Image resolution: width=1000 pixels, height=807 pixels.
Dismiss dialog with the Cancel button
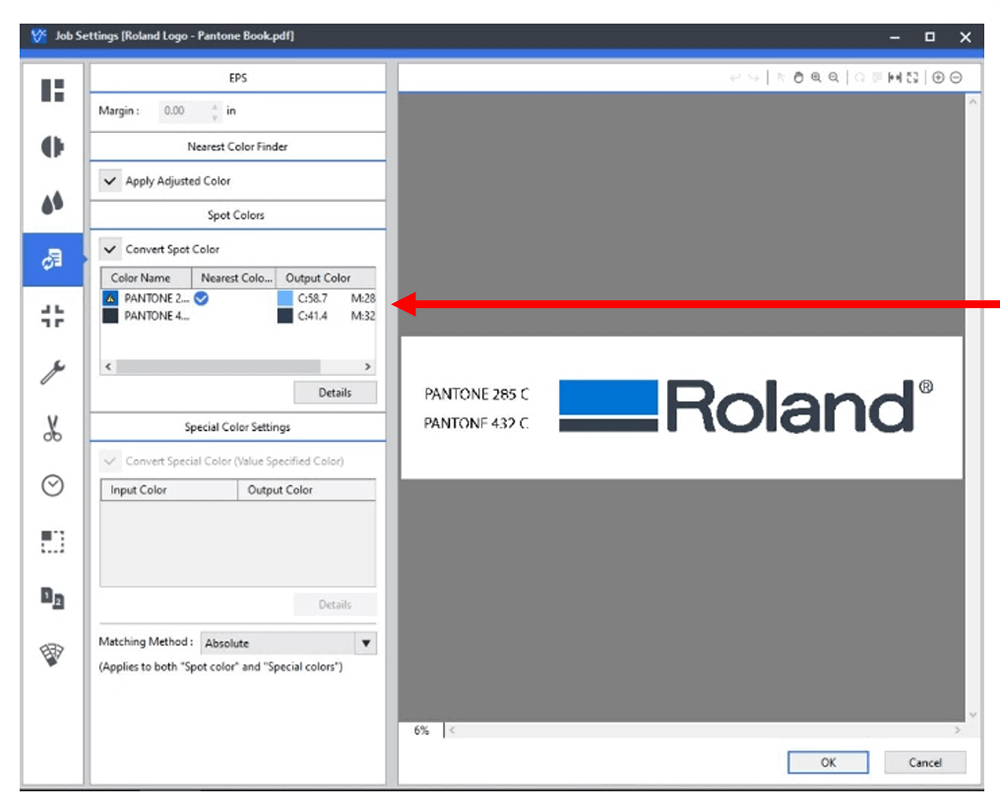pyautogui.click(x=925, y=762)
